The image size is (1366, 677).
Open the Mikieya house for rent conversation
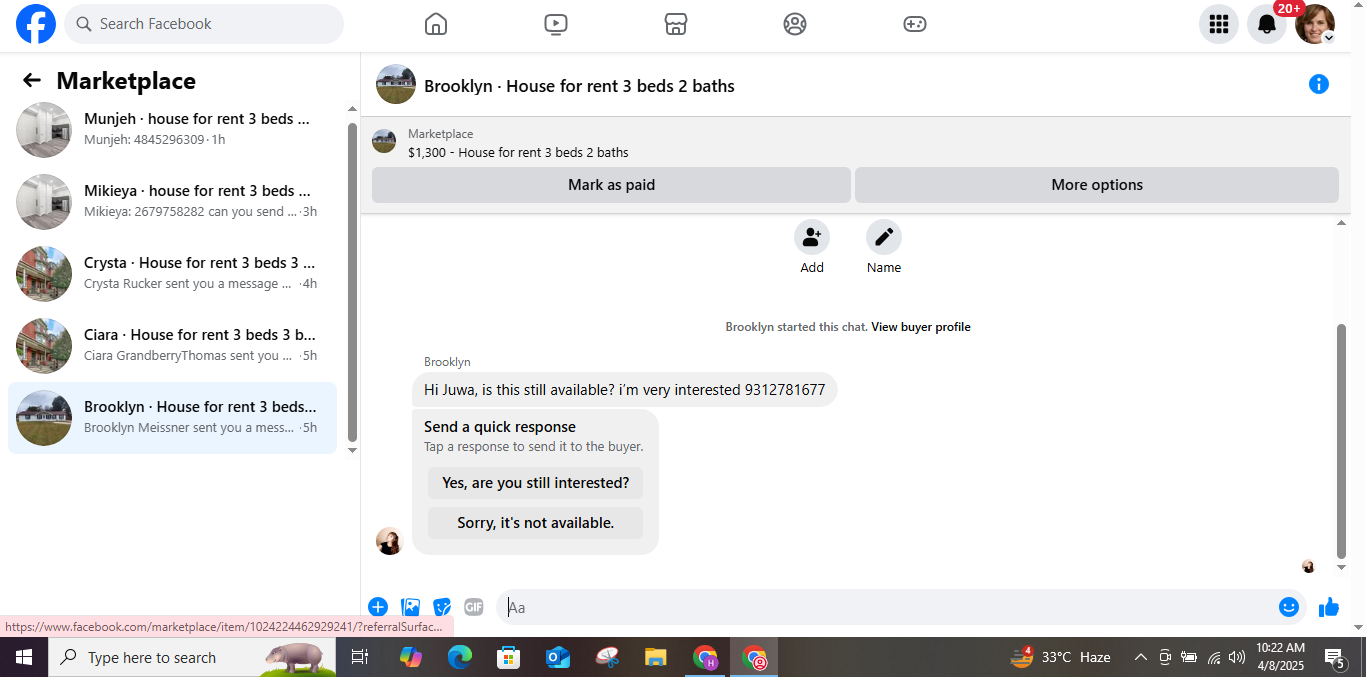coord(172,202)
